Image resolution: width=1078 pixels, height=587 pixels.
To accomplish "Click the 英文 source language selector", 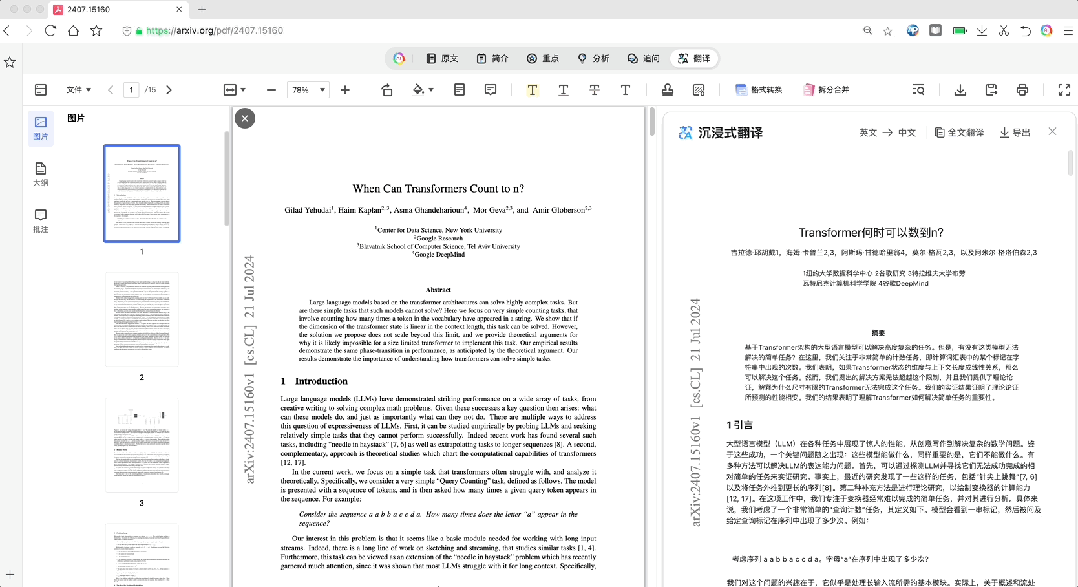I will [868, 133].
